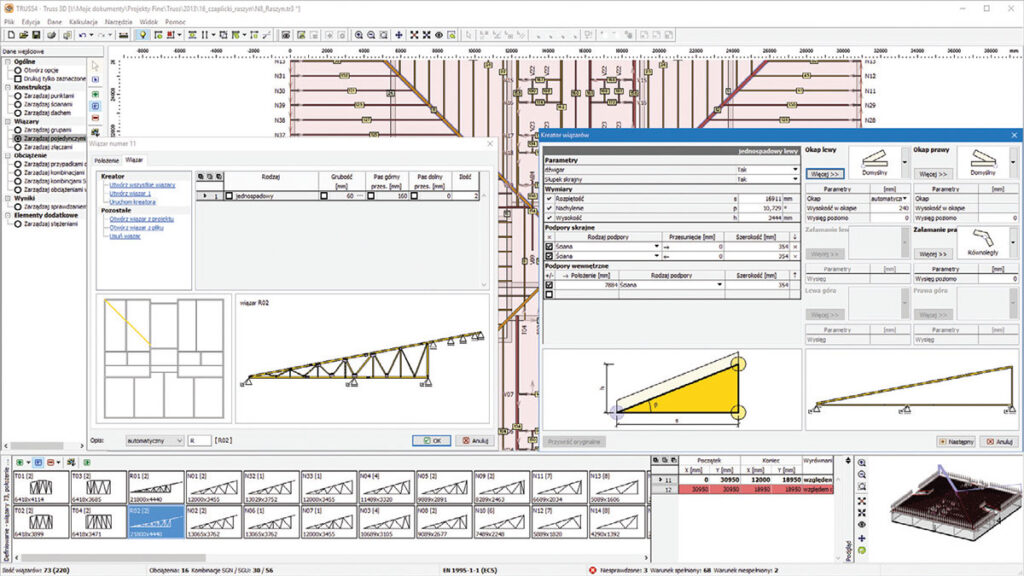The width and height of the screenshot is (1024, 576).
Task: Open Okap lewy shape dropdown arrow
Action: pyautogui.click(x=904, y=161)
